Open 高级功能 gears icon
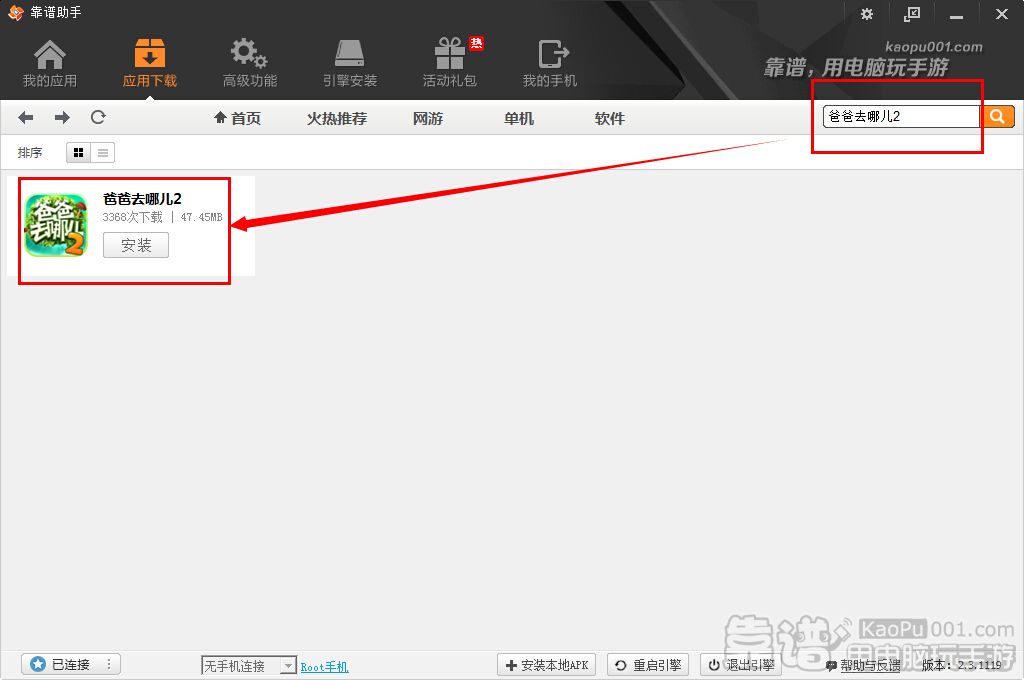 249,54
